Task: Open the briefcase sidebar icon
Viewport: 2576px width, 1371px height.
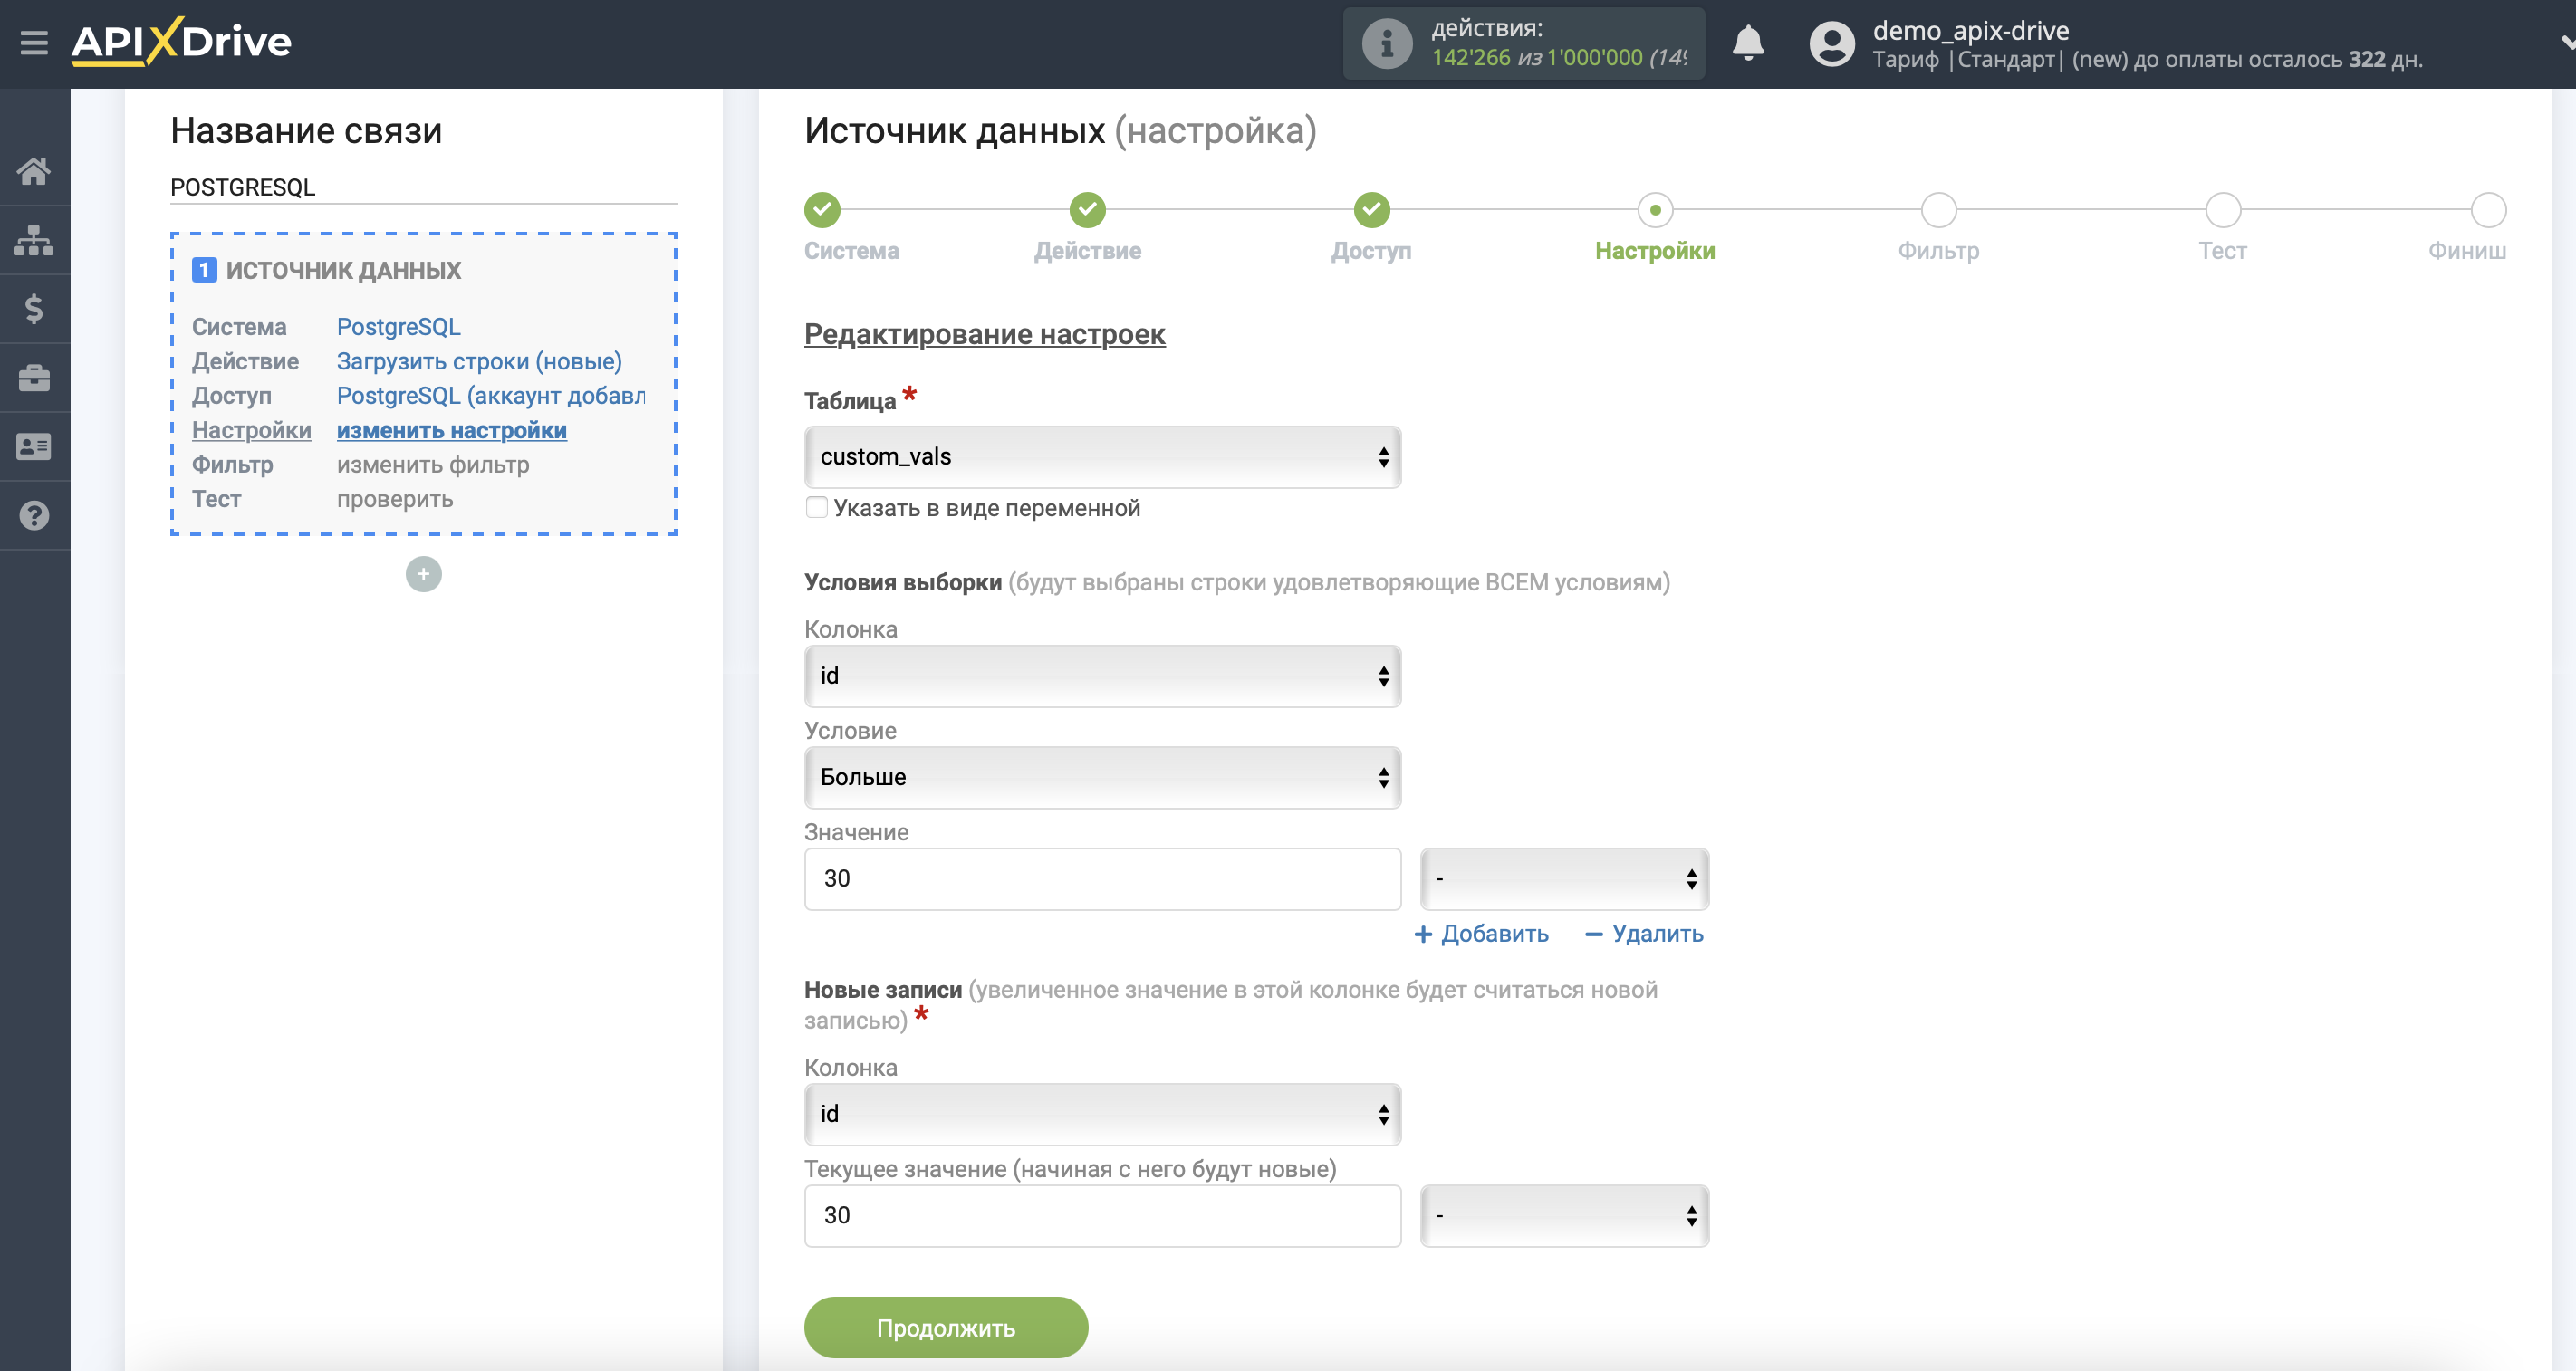Action: pyautogui.click(x=34, y=378)
